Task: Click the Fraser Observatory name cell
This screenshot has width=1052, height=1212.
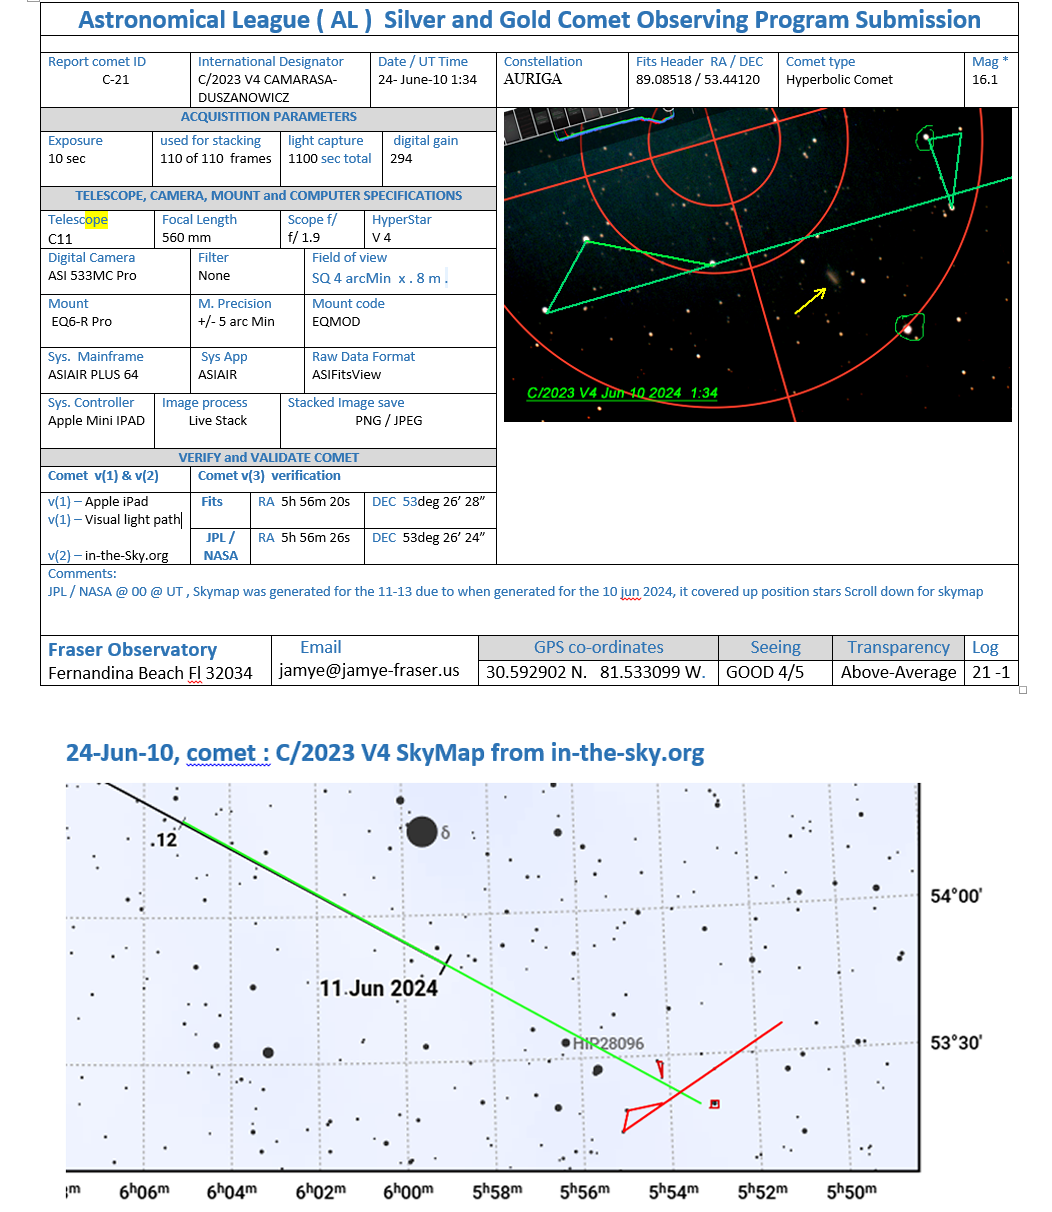Action: click(x=133, y=650)
